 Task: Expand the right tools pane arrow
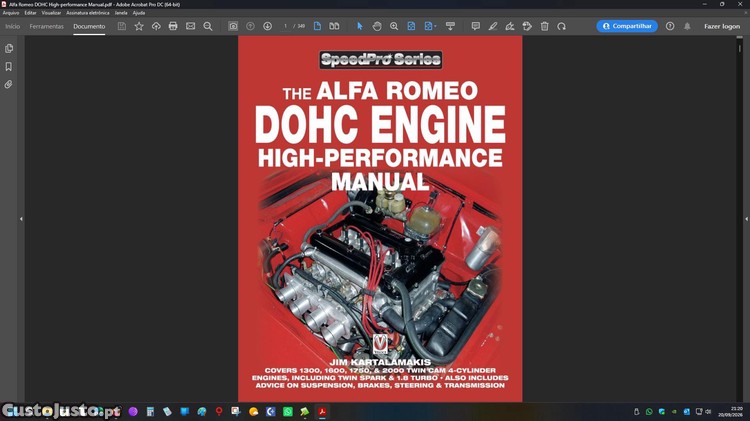(x=746, y=219)
